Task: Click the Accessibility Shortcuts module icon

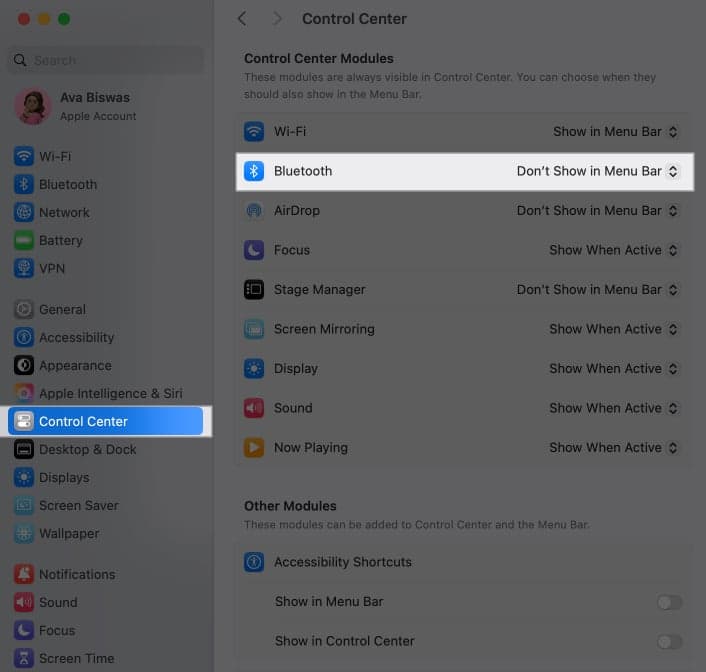Action: click(254, 562)
